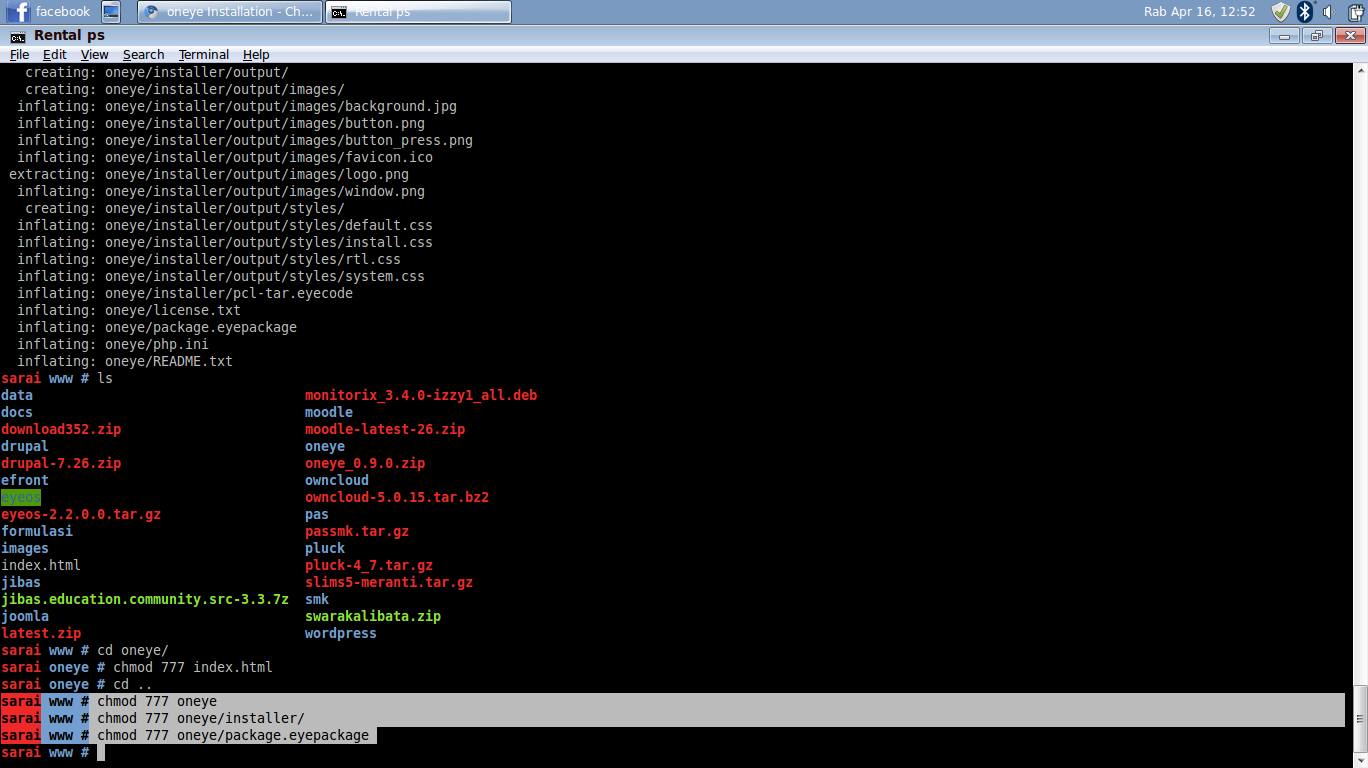The width and height of the screenshot is (1368, 768).
Task: Open the Bluetooth tray icon
Action: click(1304, 12)
